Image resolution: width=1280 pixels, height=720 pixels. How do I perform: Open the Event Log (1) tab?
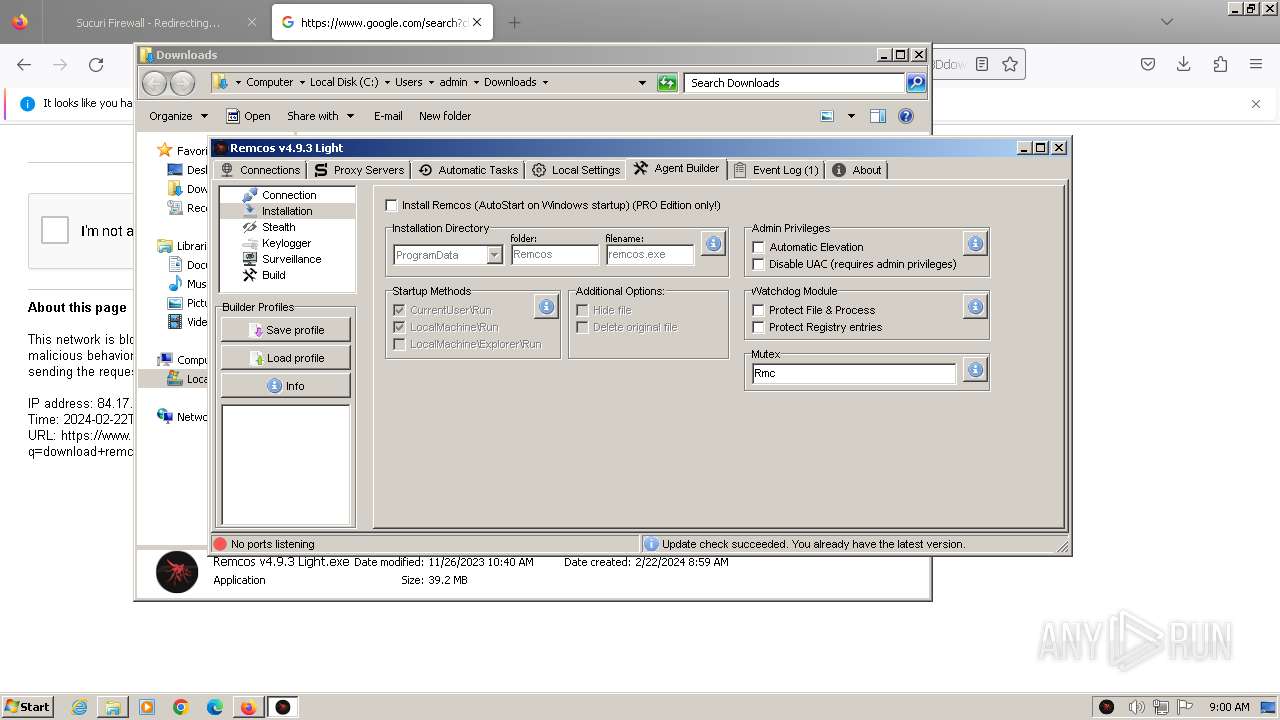point(776,170)
